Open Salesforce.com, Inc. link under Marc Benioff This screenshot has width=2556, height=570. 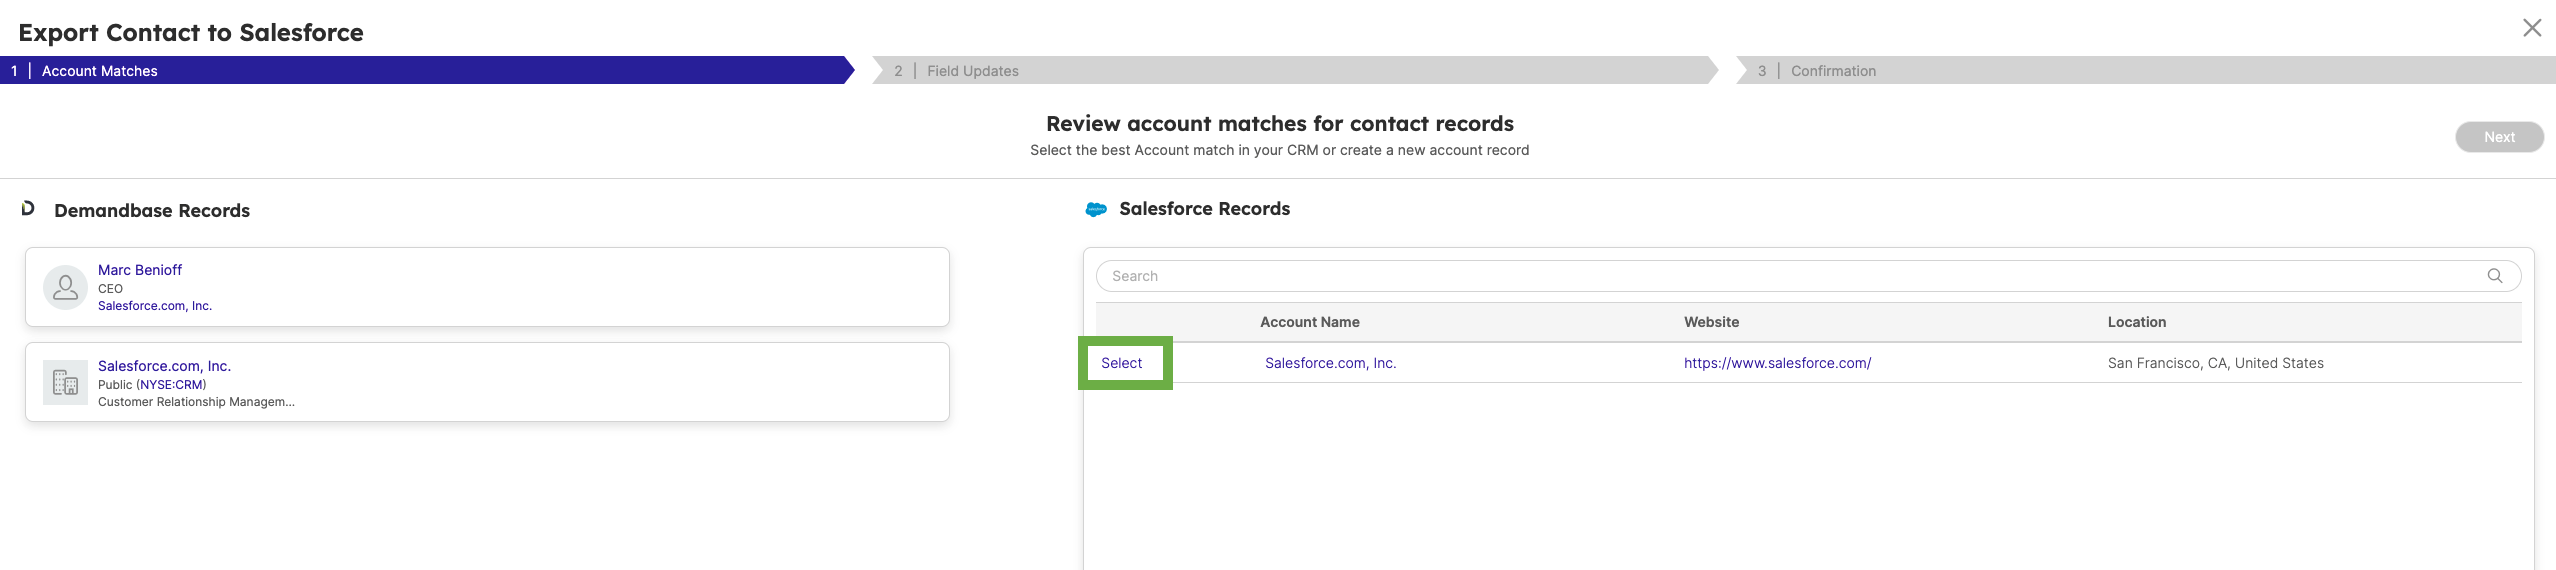click(x=155, y=306)
